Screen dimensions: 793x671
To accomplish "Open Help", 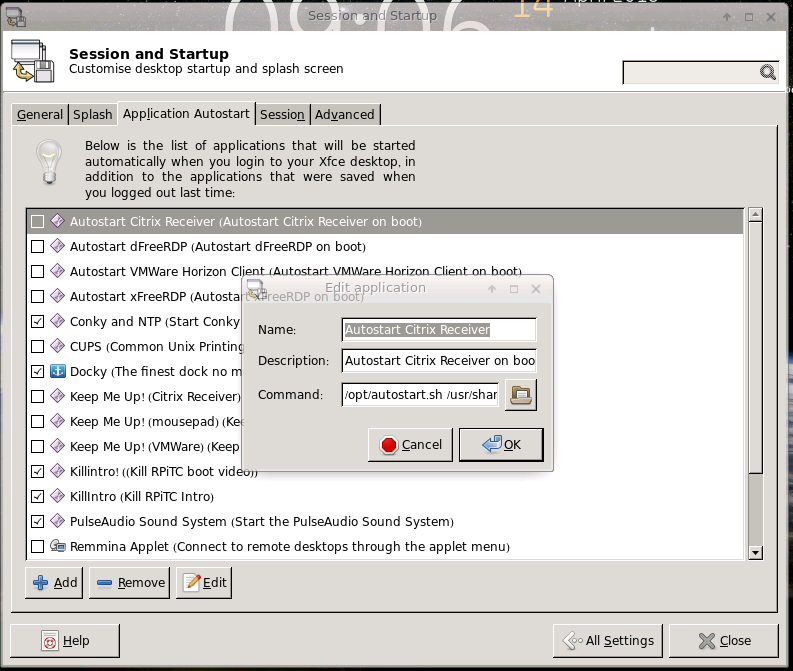I will [x=65, y=641].
